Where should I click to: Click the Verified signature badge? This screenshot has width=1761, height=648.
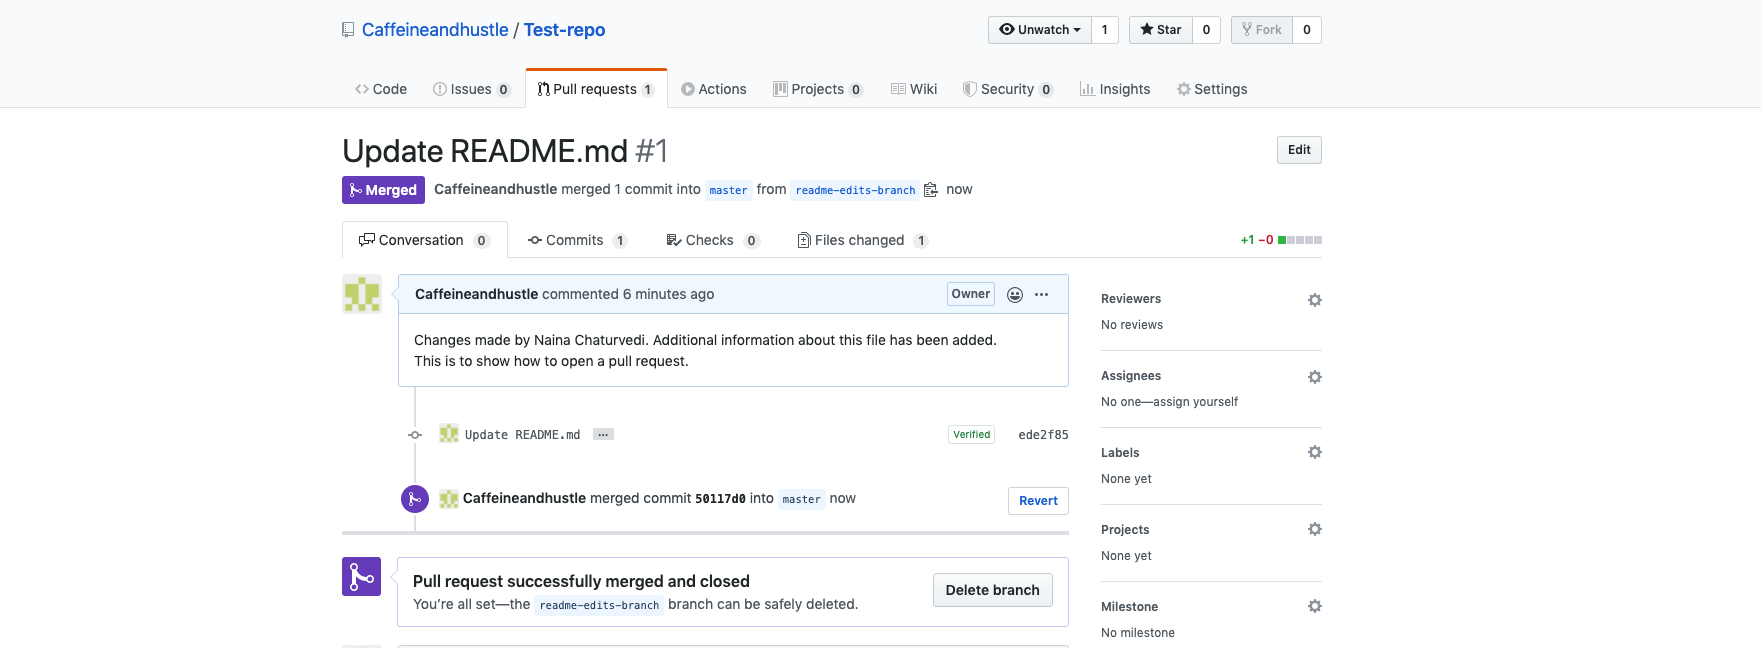(x=972, y=435)
